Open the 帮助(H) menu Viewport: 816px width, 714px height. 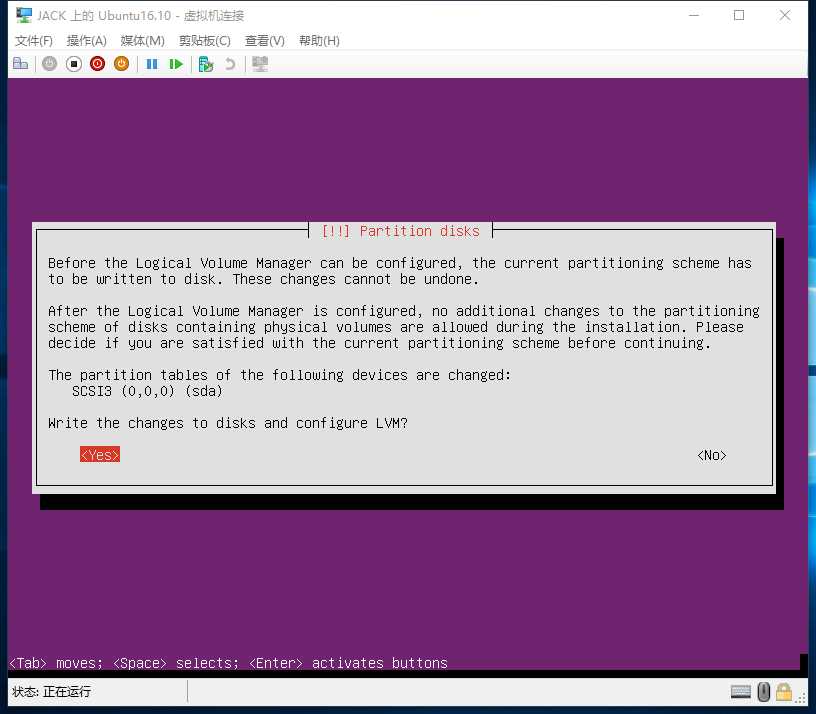(x=319, y=41)
